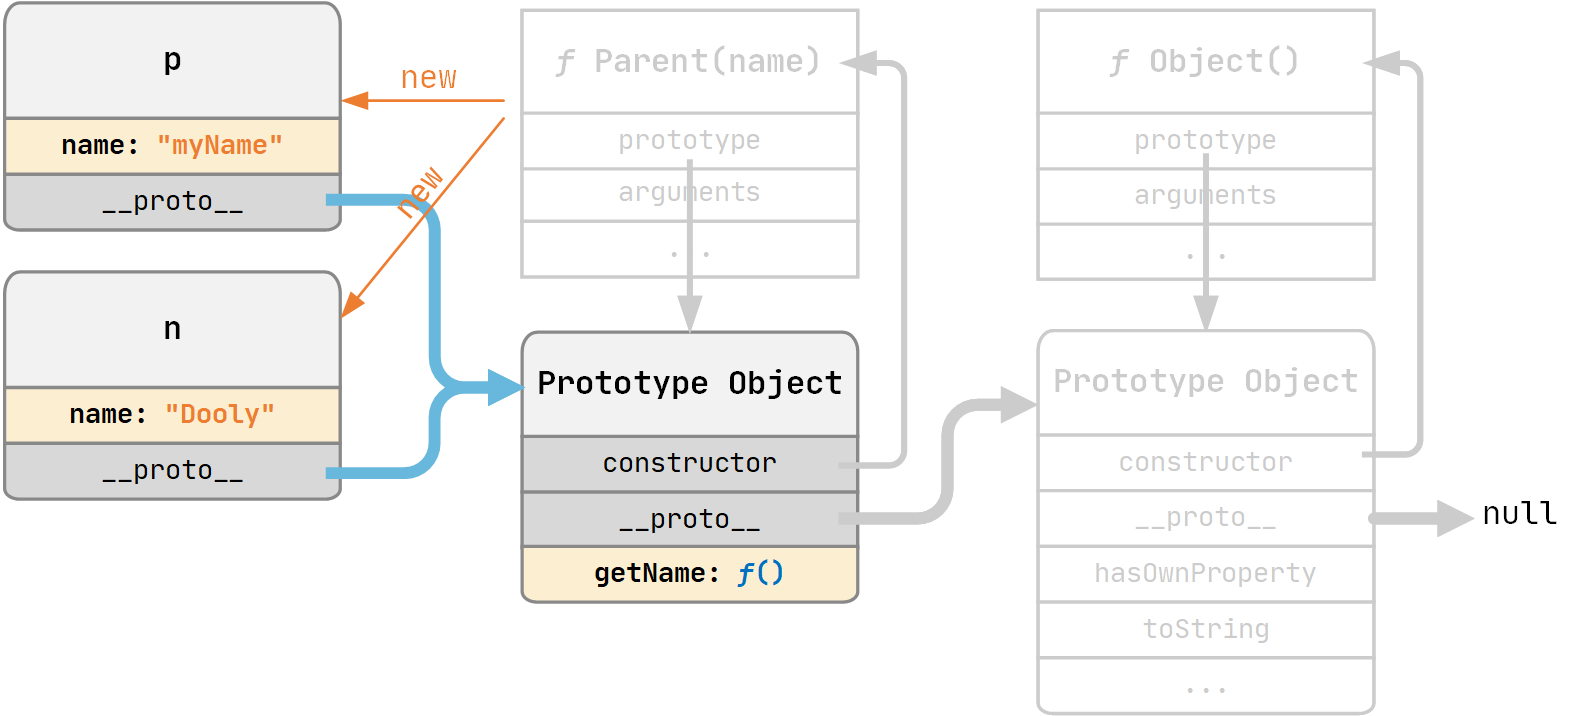Click the null label
The image size is (1577, 716).
[x=1519, y=514]
